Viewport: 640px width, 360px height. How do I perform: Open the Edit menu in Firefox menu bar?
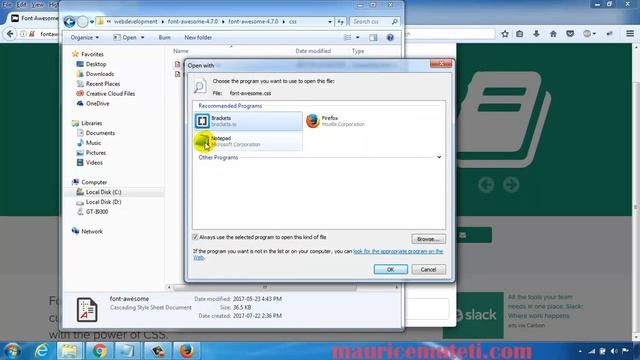[x=21, y=4]
